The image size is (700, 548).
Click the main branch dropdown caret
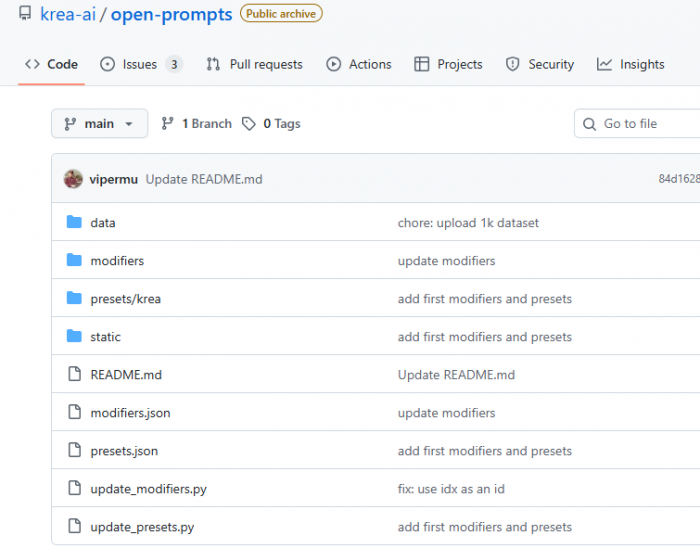pyautogui.click(x=129, y=124)
